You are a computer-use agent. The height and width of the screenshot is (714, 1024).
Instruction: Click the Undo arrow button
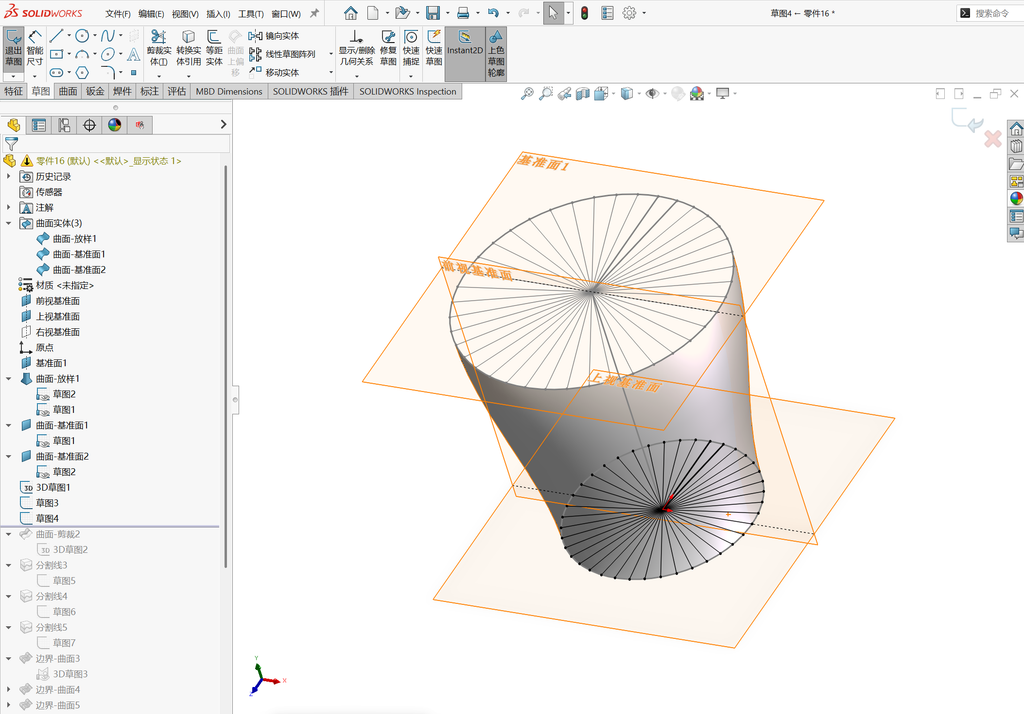(493, 13)
